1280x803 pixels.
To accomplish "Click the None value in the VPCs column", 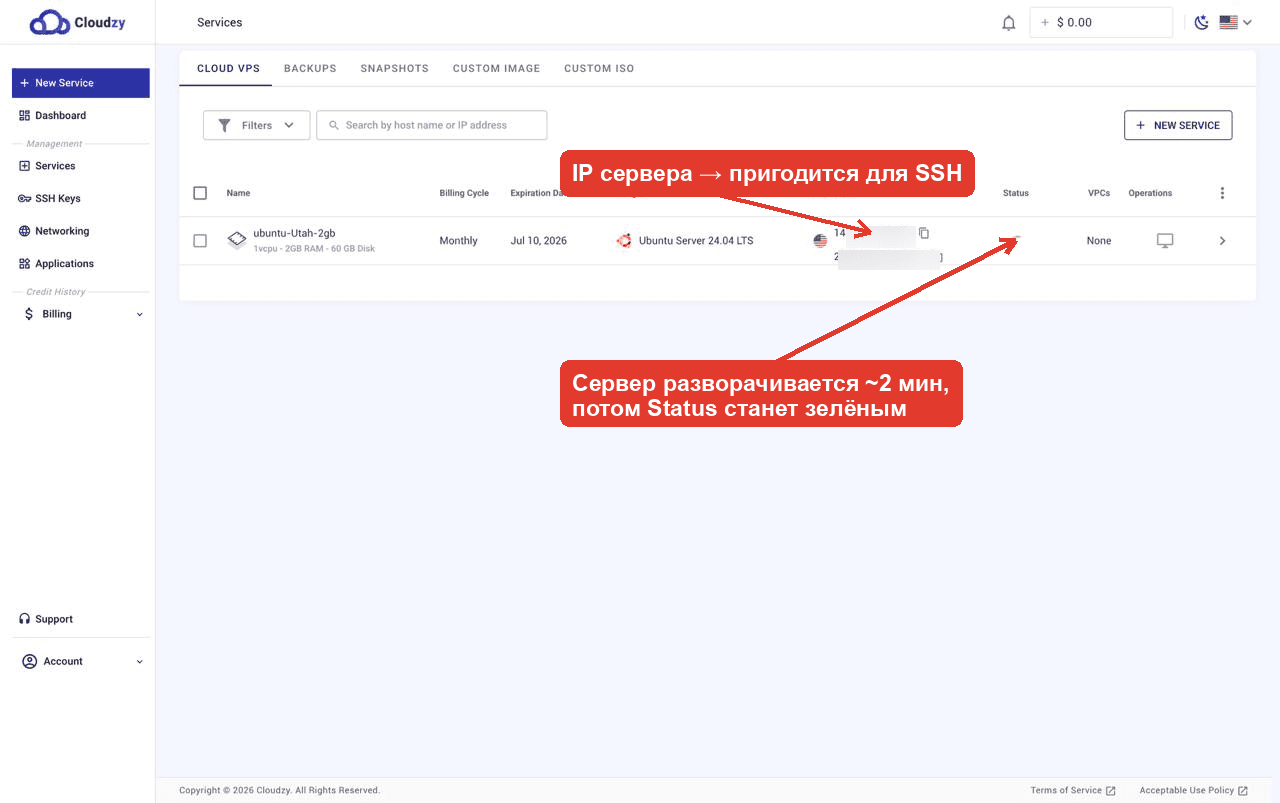I will click(x=1099, y=241).
